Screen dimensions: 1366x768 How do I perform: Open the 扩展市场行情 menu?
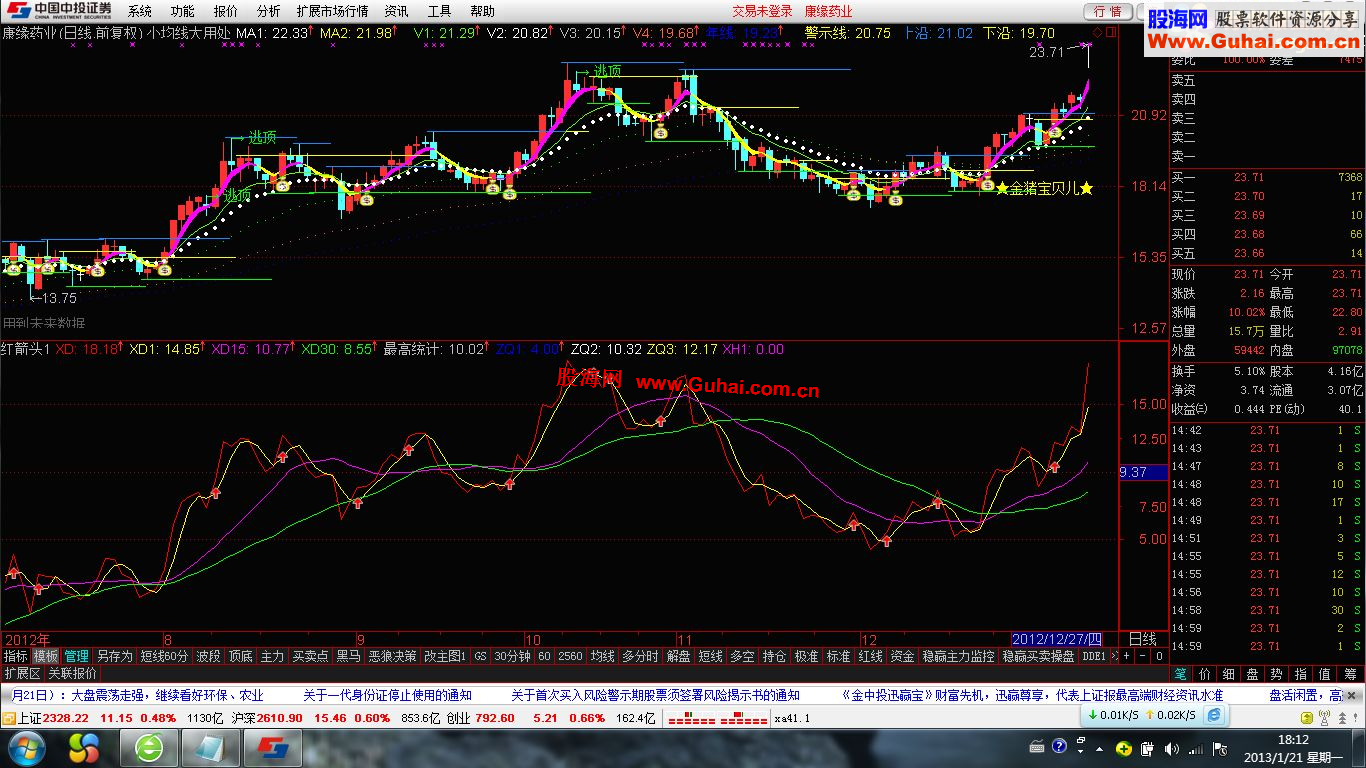[332, 11]
